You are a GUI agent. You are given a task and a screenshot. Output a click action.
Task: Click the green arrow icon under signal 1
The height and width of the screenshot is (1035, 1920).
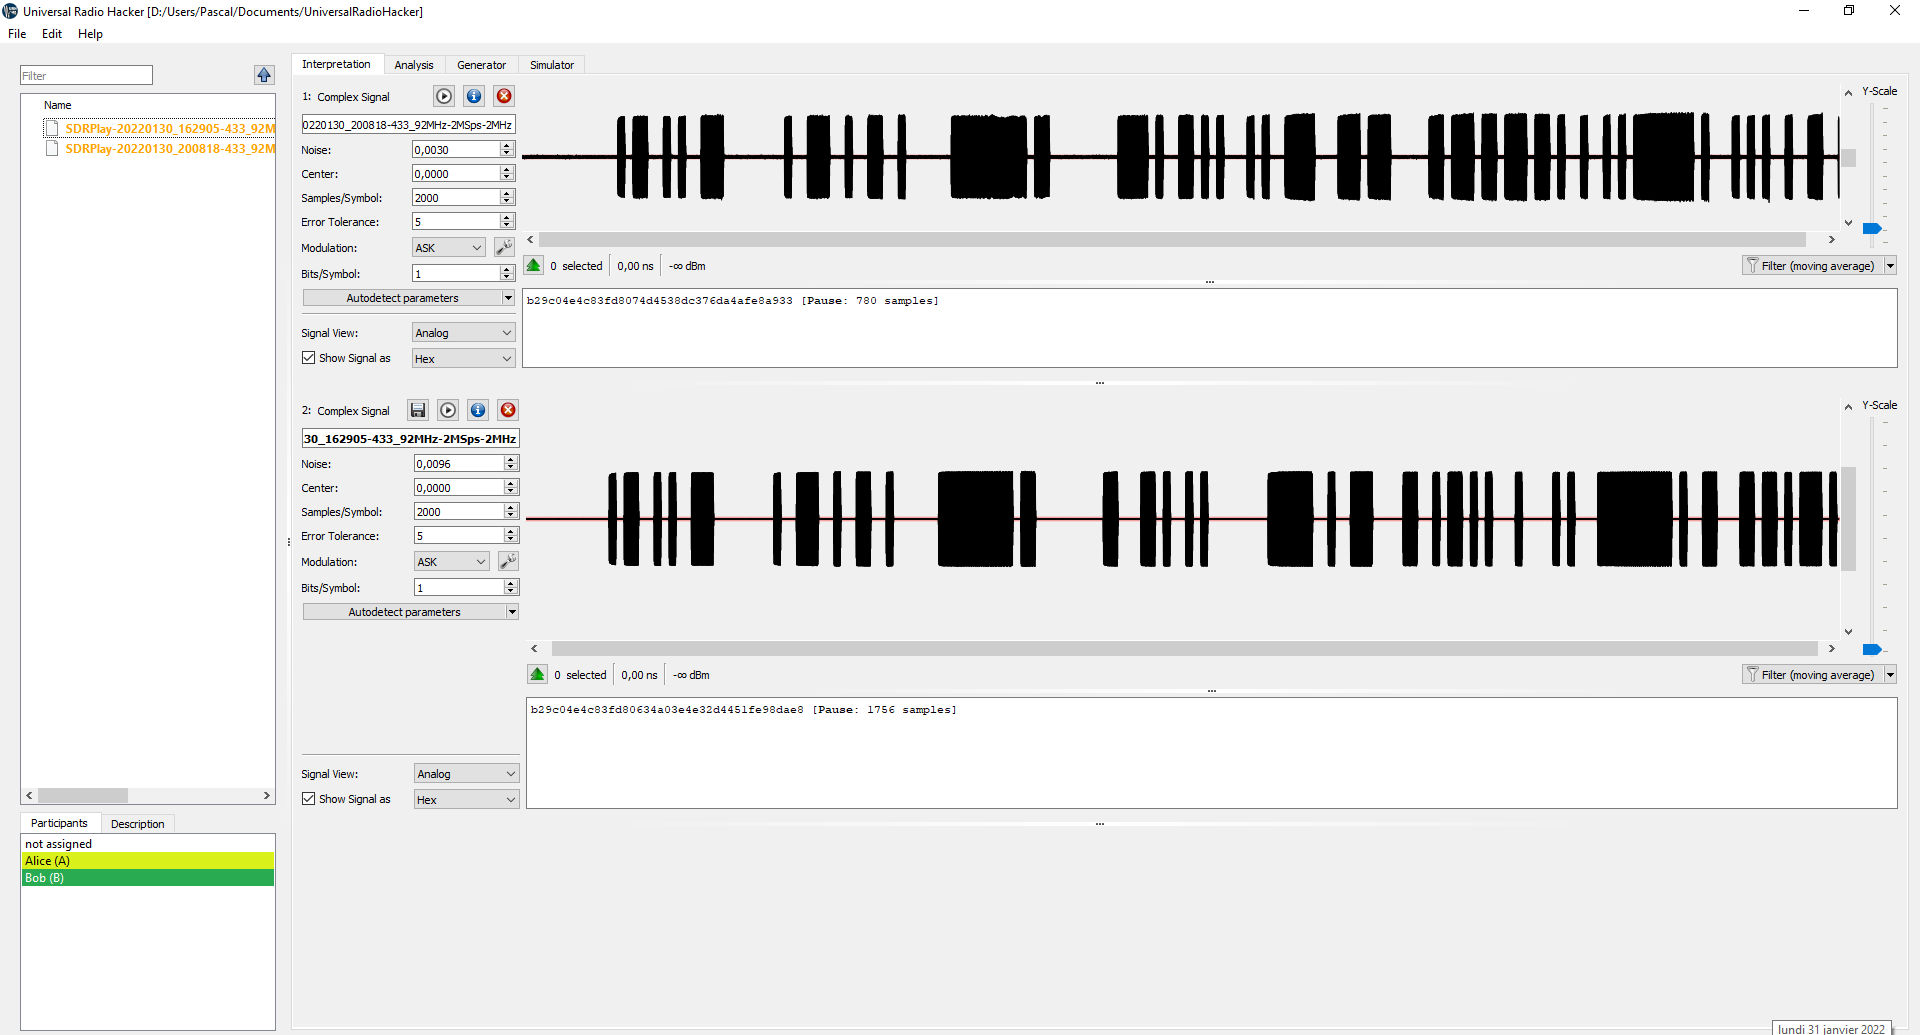pos(534,265)
